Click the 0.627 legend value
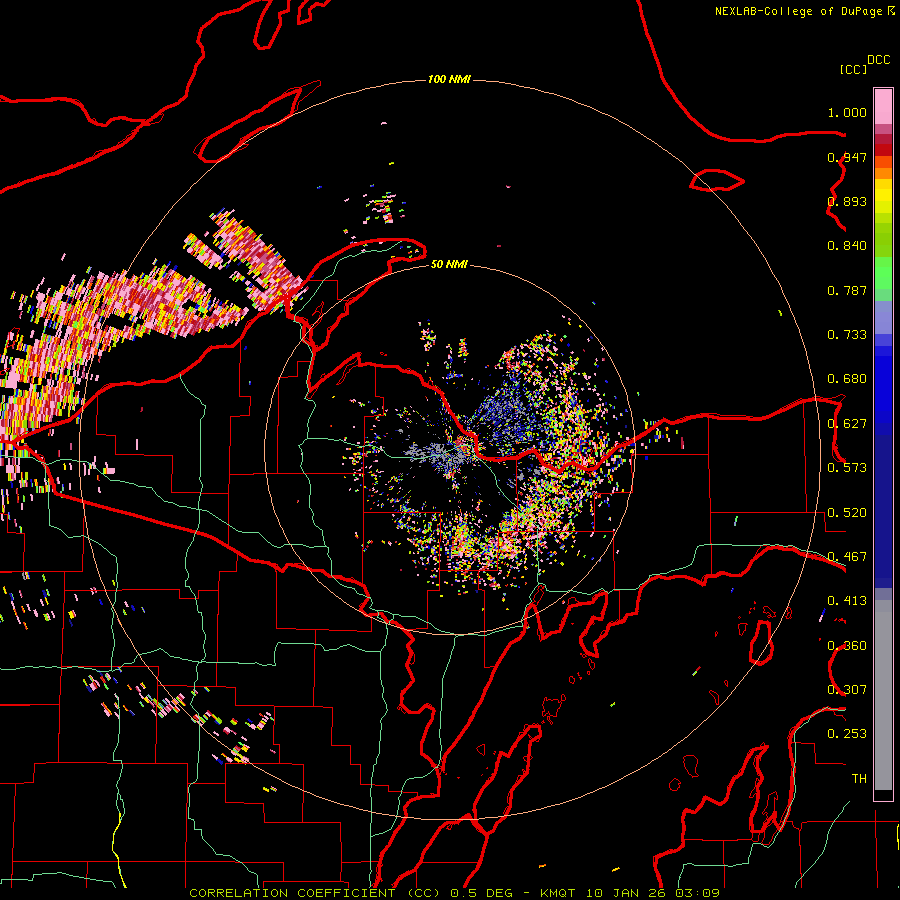 click(x=847, y=424)
